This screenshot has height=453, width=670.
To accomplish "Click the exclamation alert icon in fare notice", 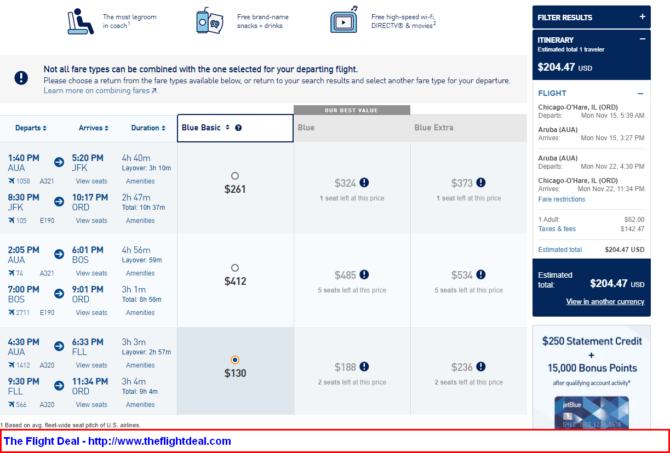I will pyautogui.click(x=21, y=78).
